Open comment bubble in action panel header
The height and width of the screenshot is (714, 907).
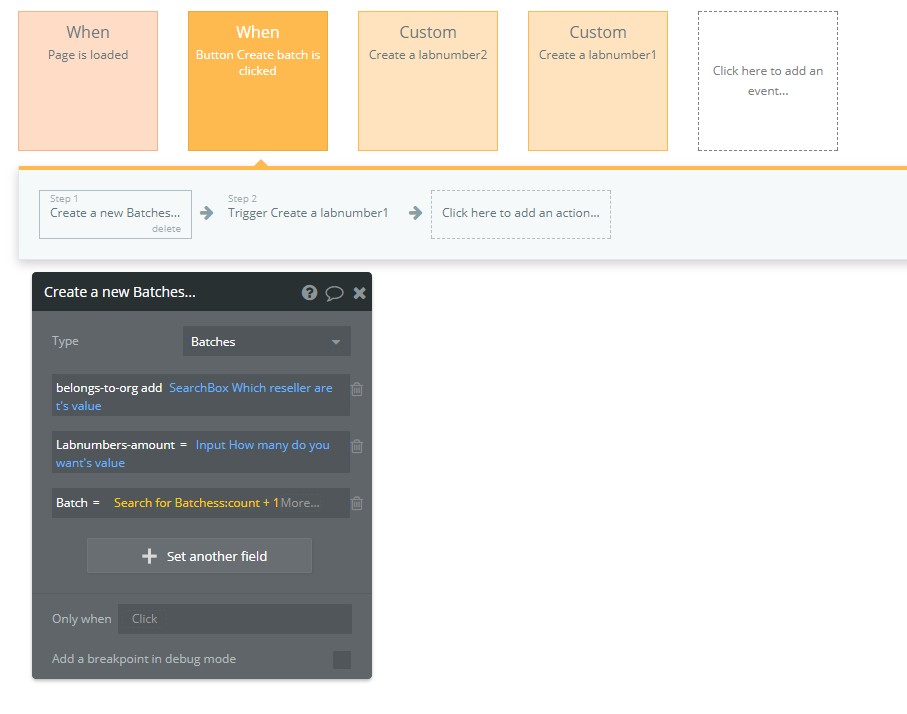[334, 293]
